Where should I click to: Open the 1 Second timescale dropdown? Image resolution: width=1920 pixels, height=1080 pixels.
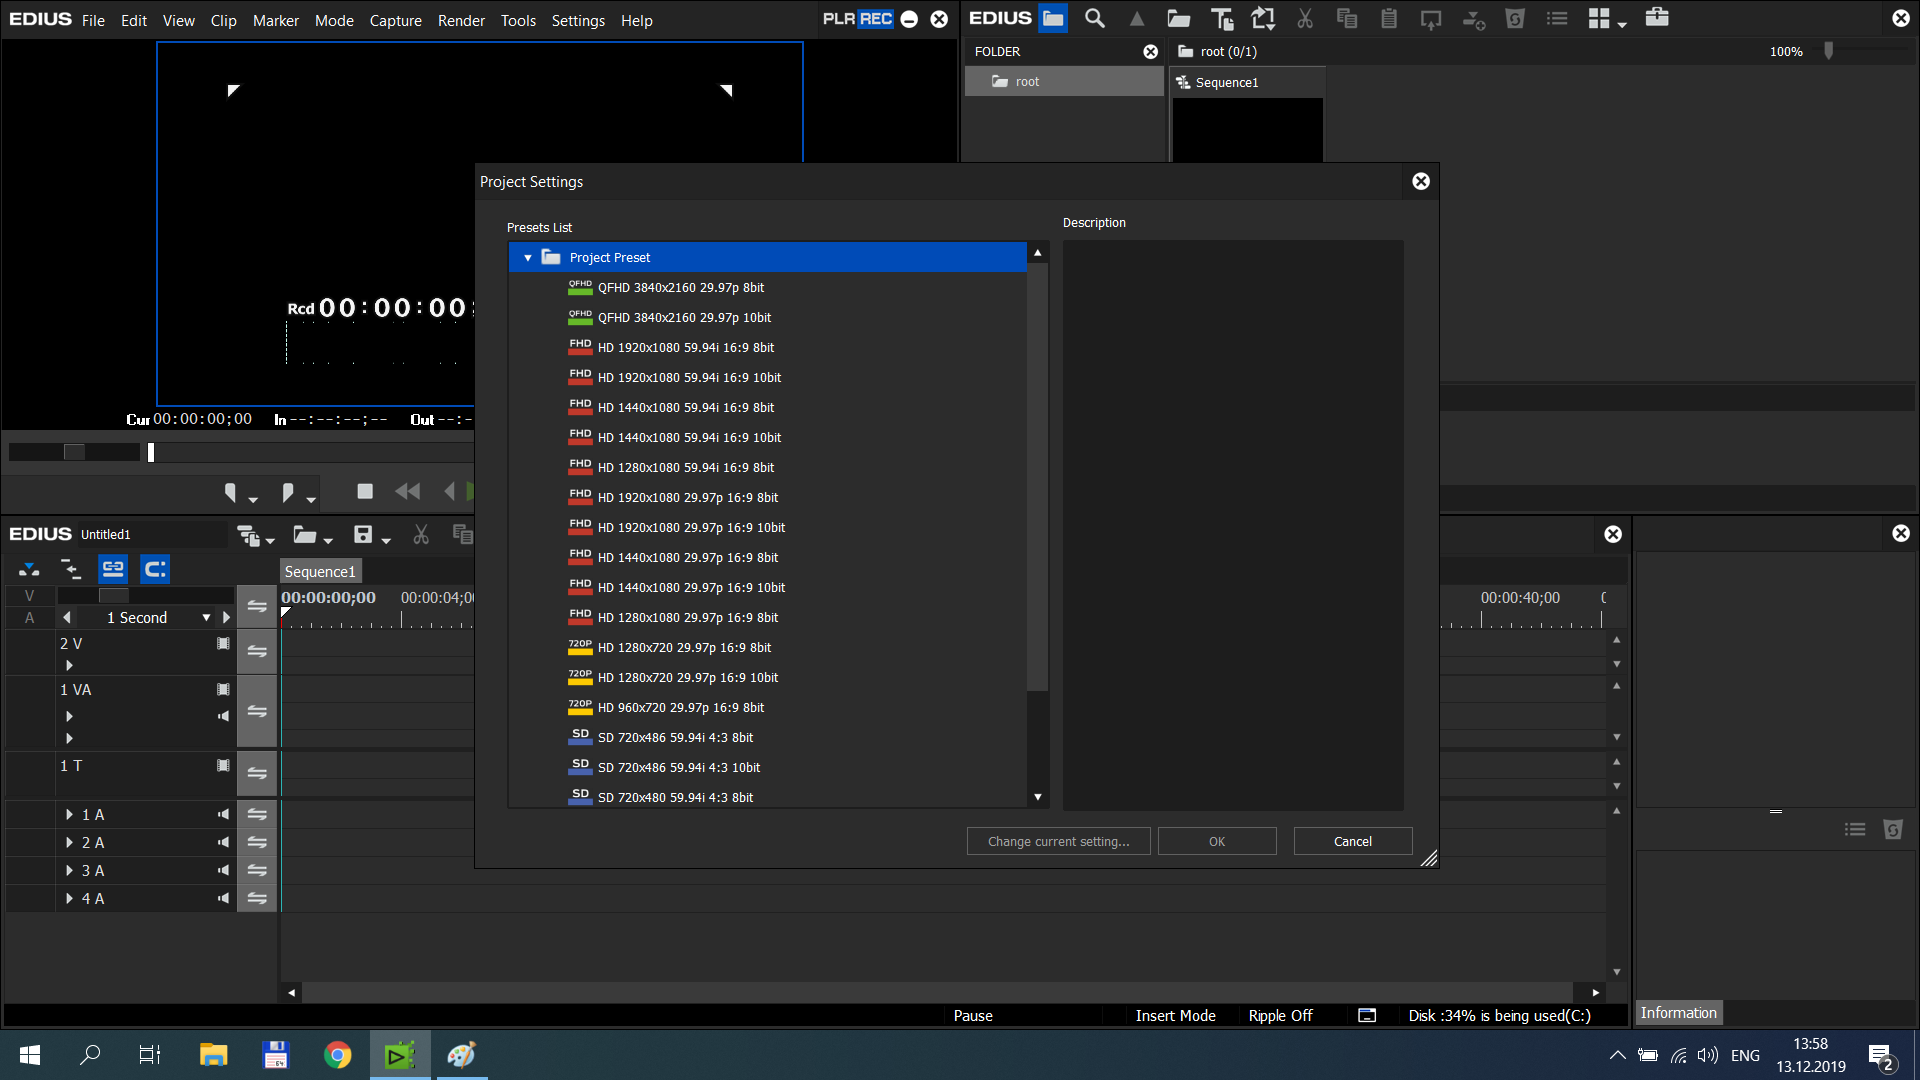pyautogui.click(x=206, y=618)
